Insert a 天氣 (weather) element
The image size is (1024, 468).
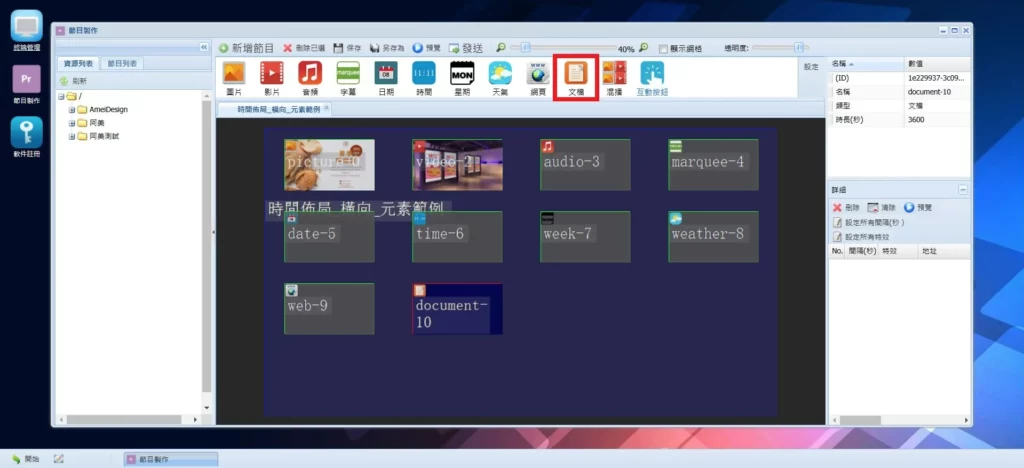click(500, 75)
